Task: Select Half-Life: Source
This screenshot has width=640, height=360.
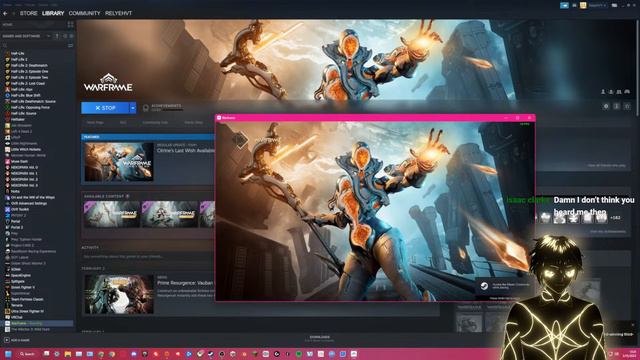Action: pyautogui.click(x=24, y=113)
